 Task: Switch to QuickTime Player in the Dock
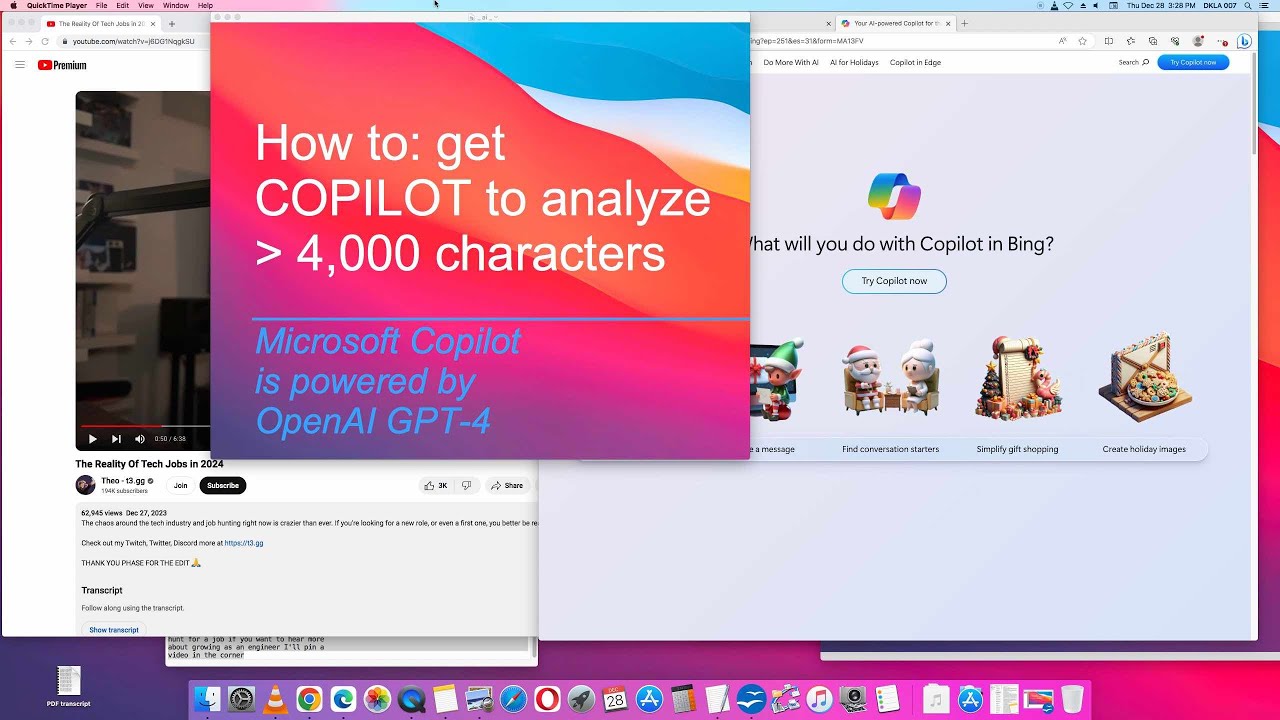point(411,699)
